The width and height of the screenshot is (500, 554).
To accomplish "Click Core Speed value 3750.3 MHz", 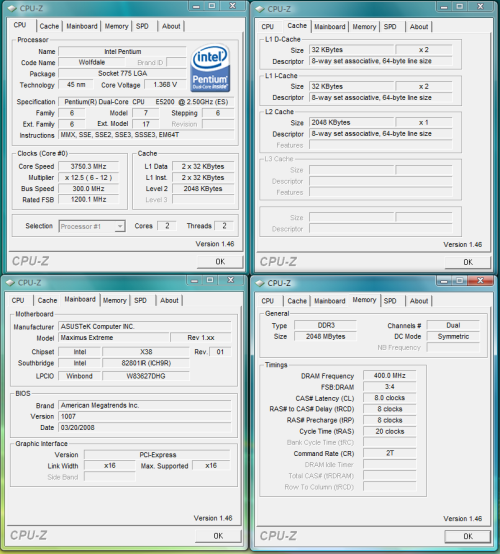I will [88, 166].
